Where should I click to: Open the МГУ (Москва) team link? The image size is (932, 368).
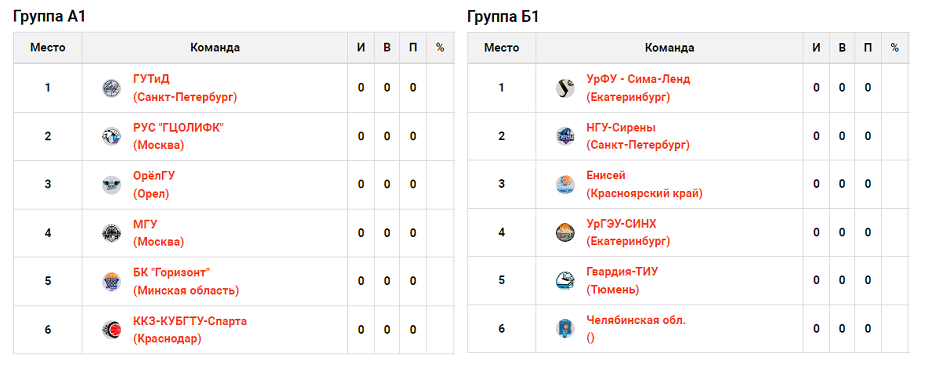[x=159, y=233]
